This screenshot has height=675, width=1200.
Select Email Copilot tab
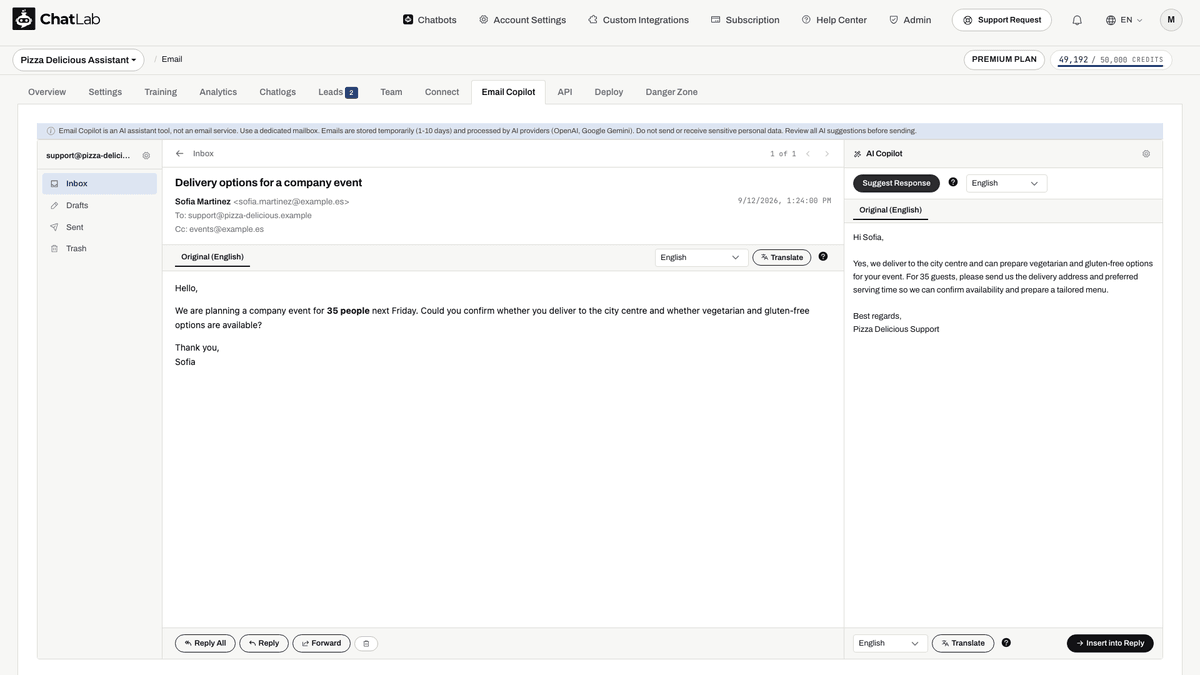508,92
